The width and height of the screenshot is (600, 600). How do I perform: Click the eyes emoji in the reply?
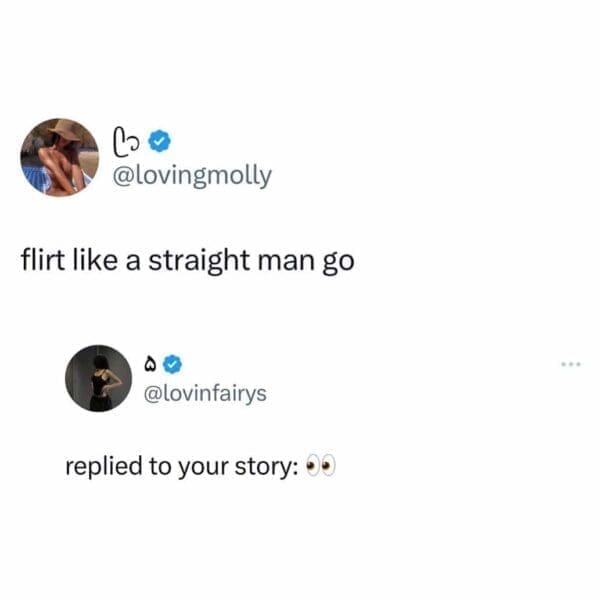pyautogui.click(x=319, y=467)
